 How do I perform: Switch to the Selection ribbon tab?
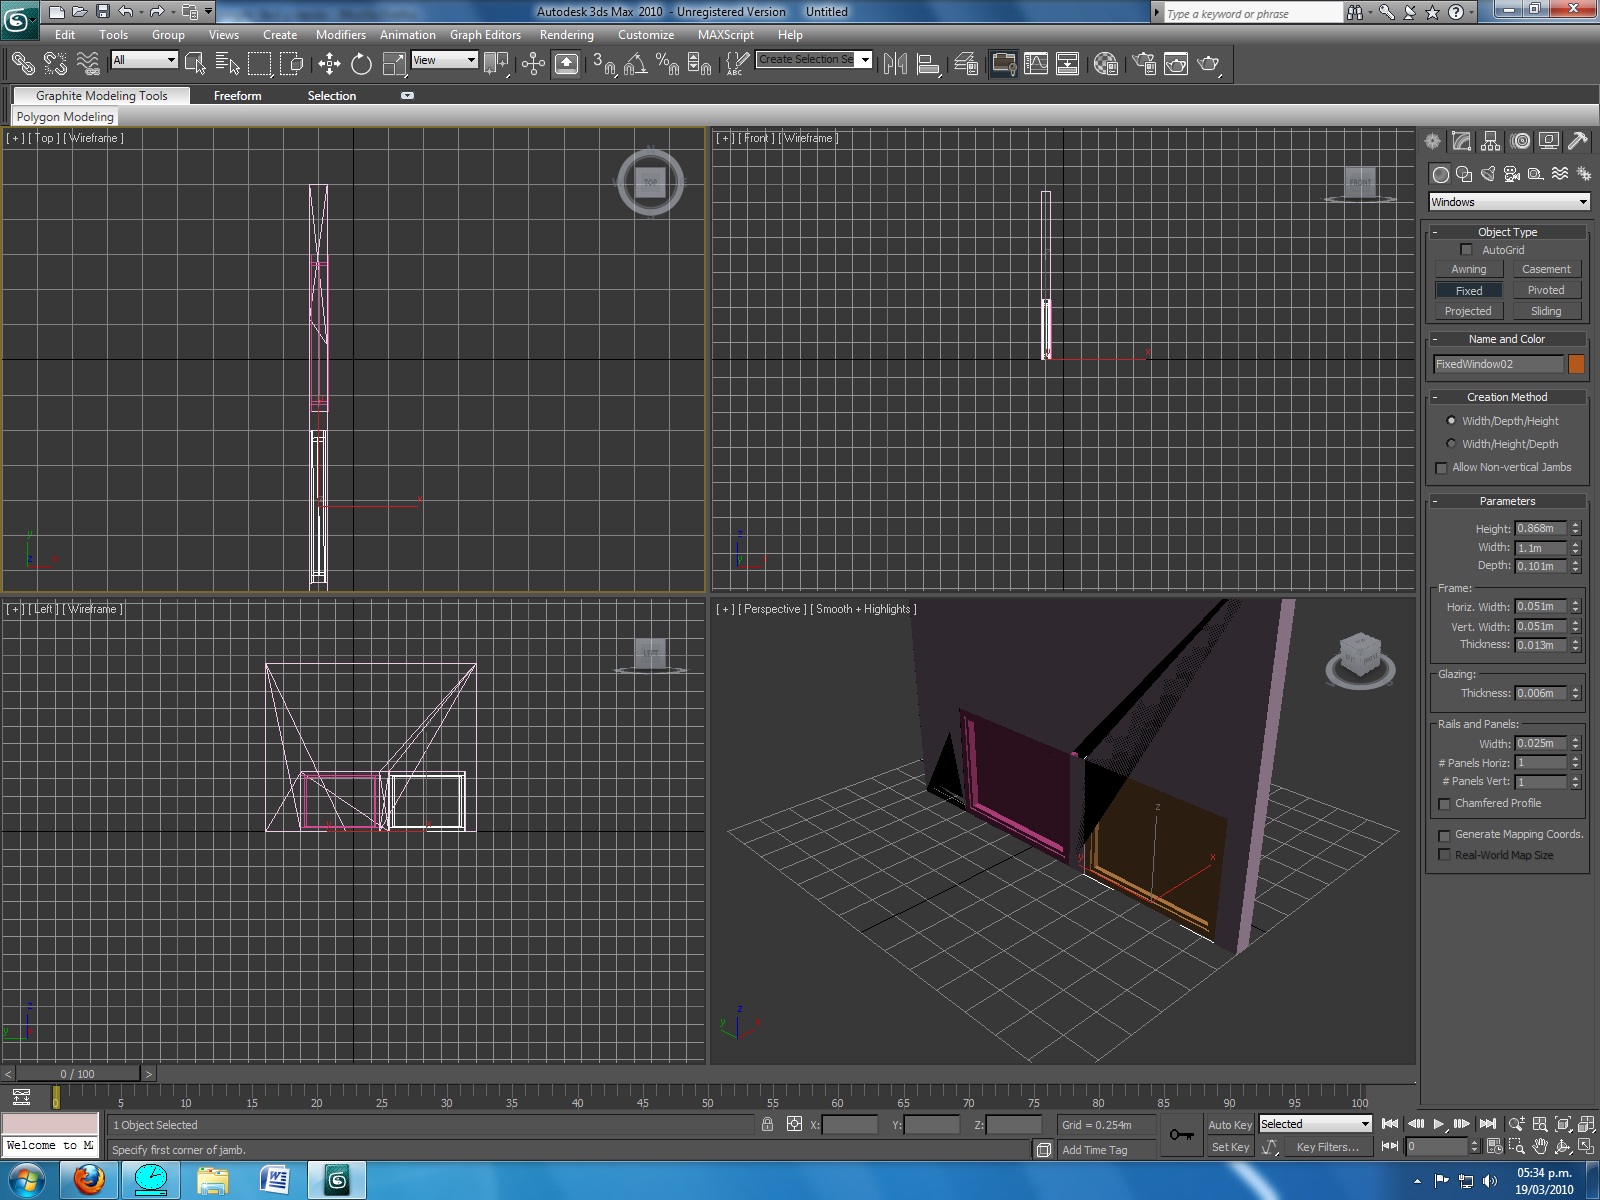tap(332, 96)
